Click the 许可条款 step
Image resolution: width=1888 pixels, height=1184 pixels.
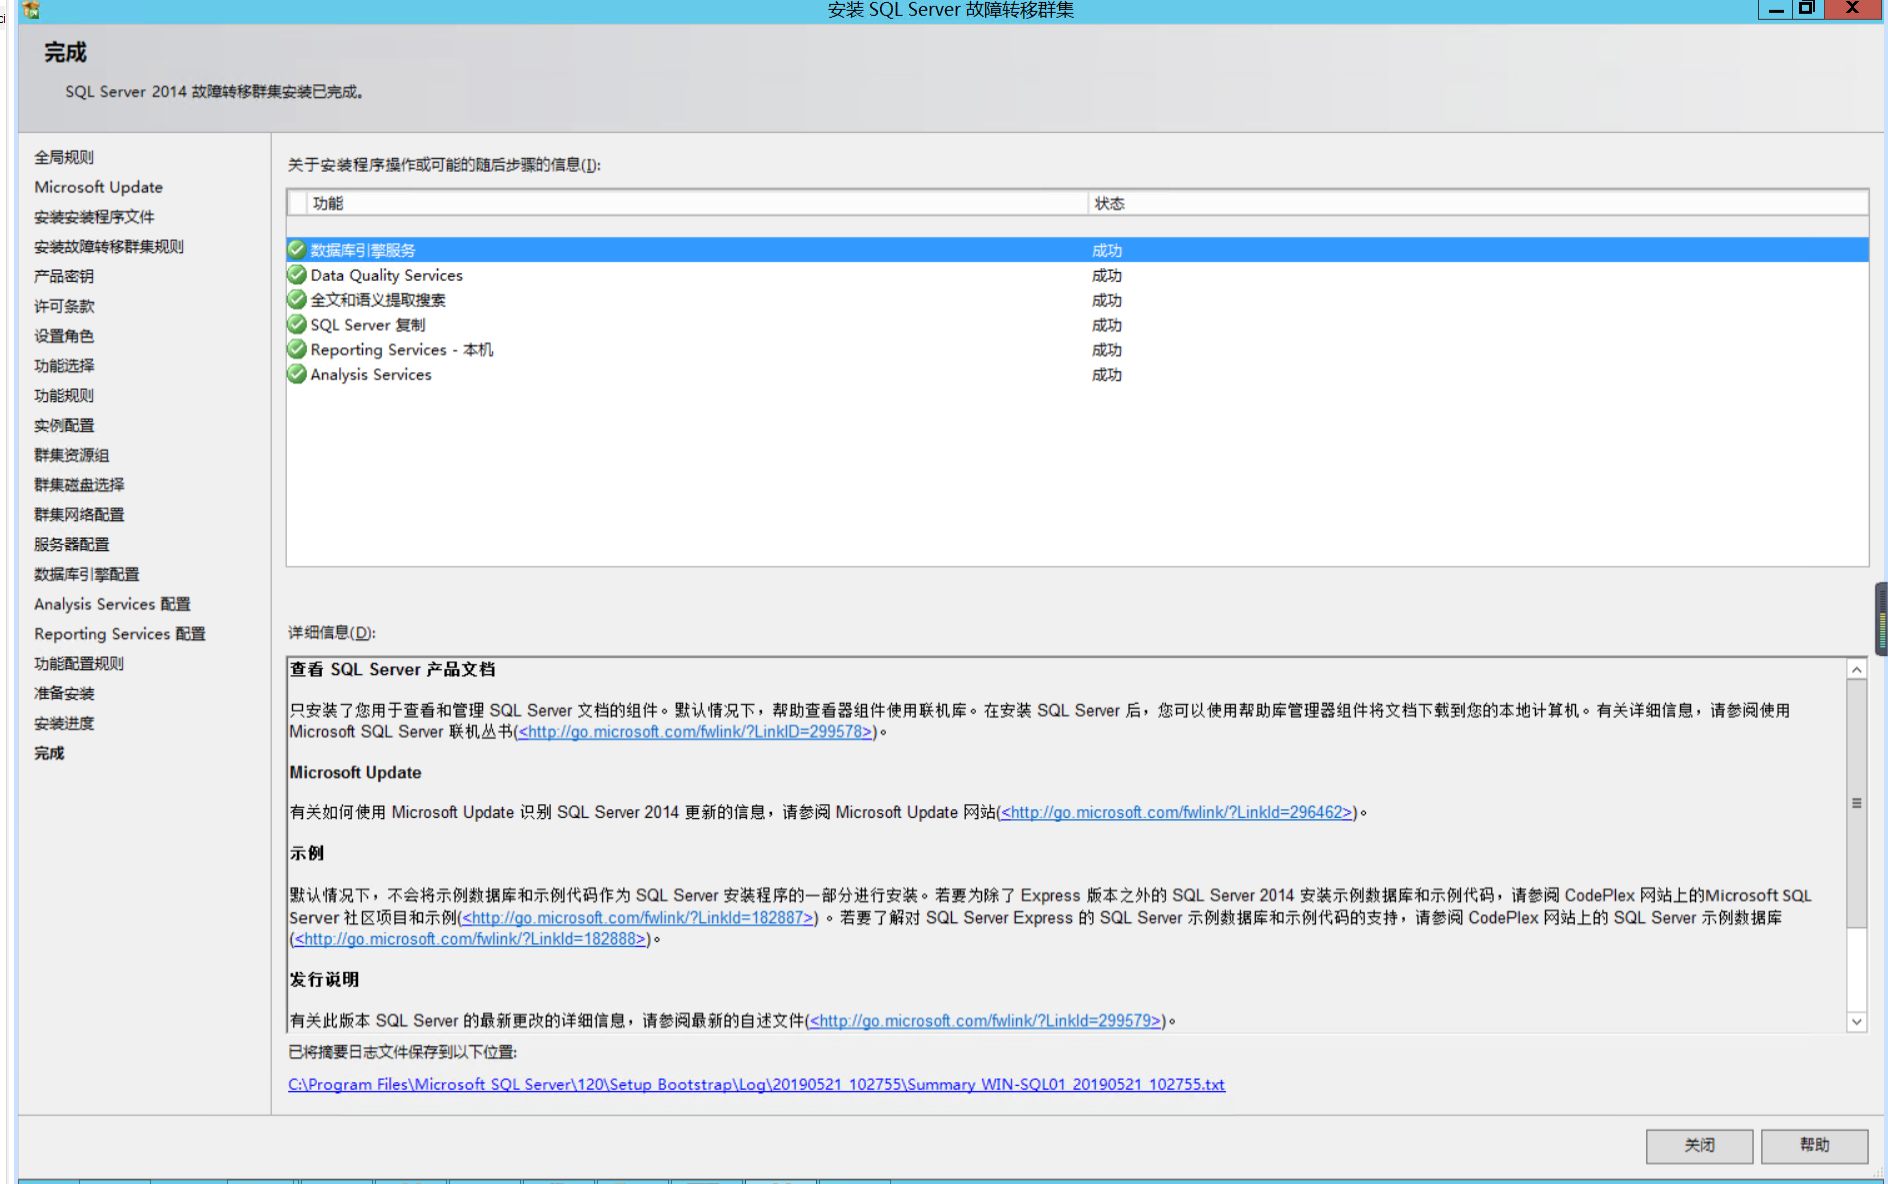pyautogui.click(x=64, y=307)
